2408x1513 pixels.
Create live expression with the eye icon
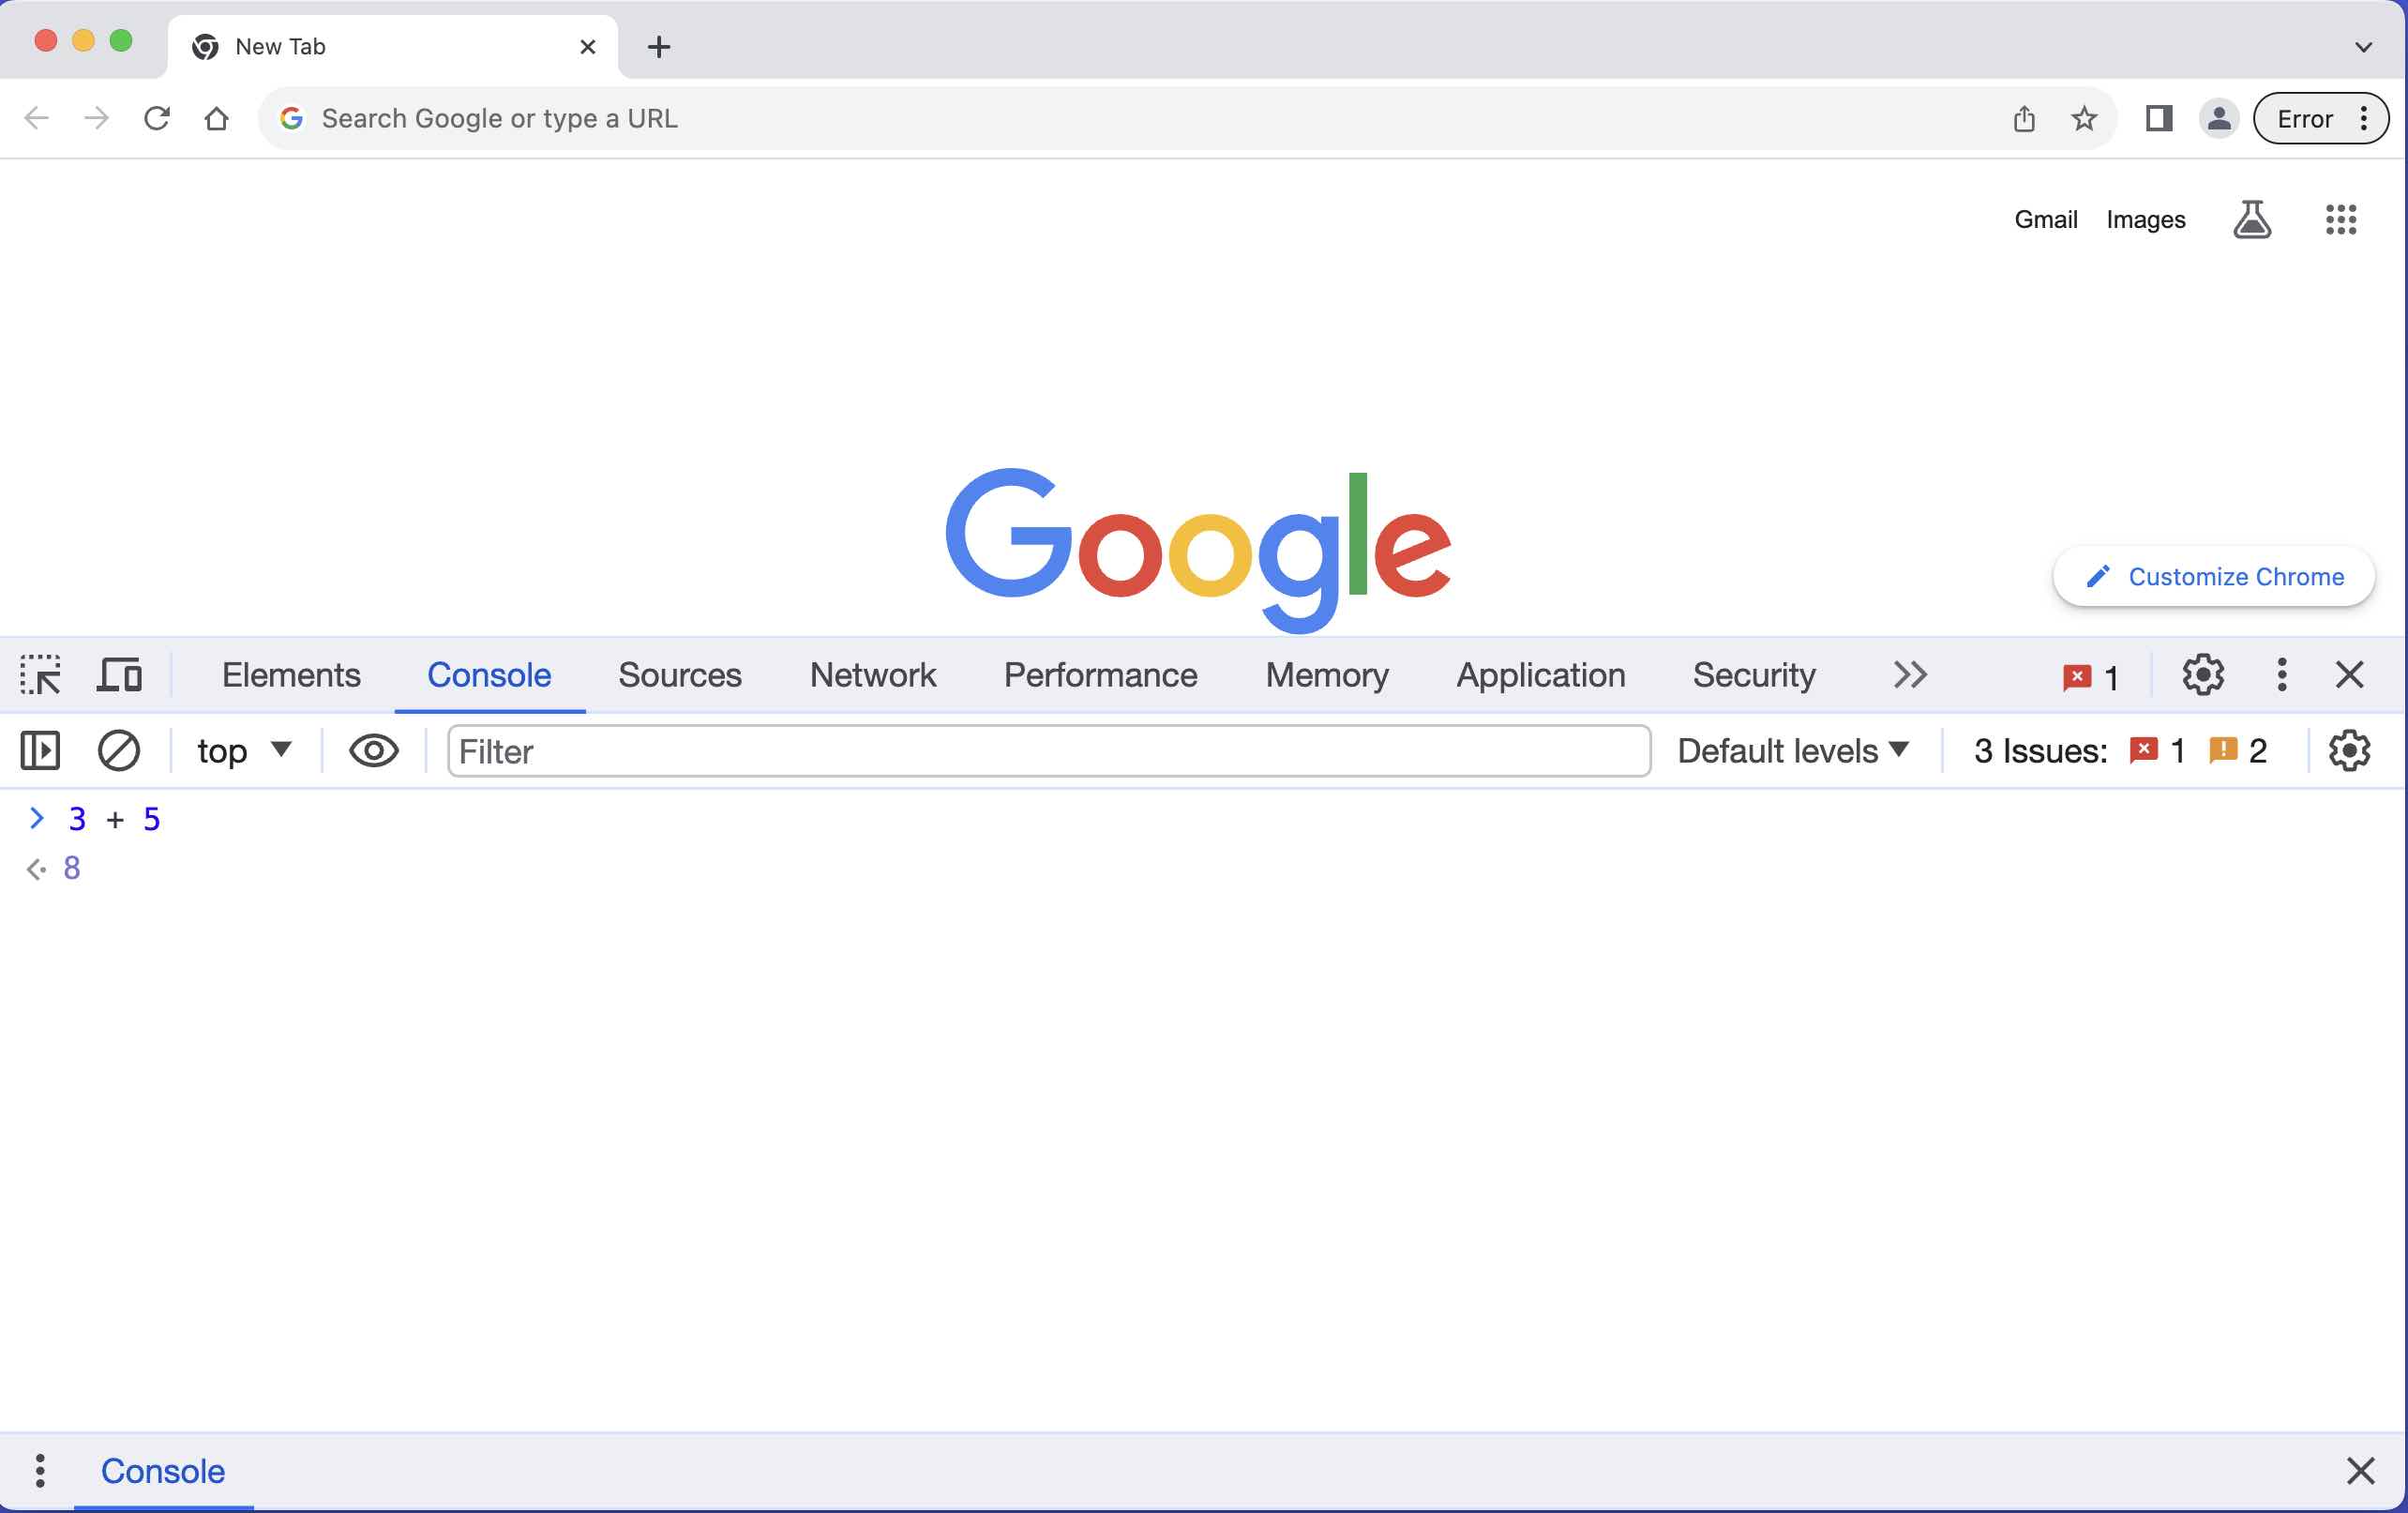(374, 751)
